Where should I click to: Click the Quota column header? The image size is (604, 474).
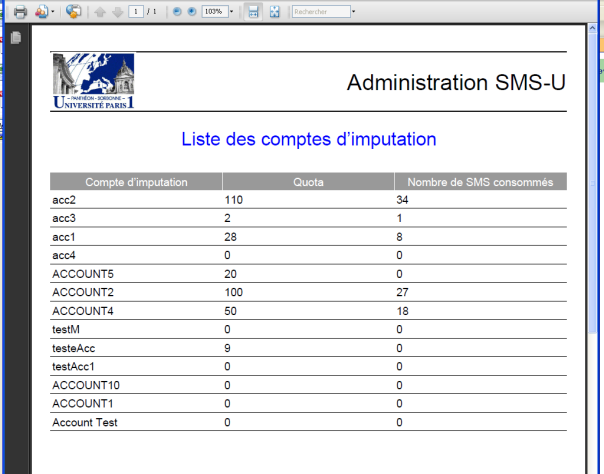pos(307,182)
